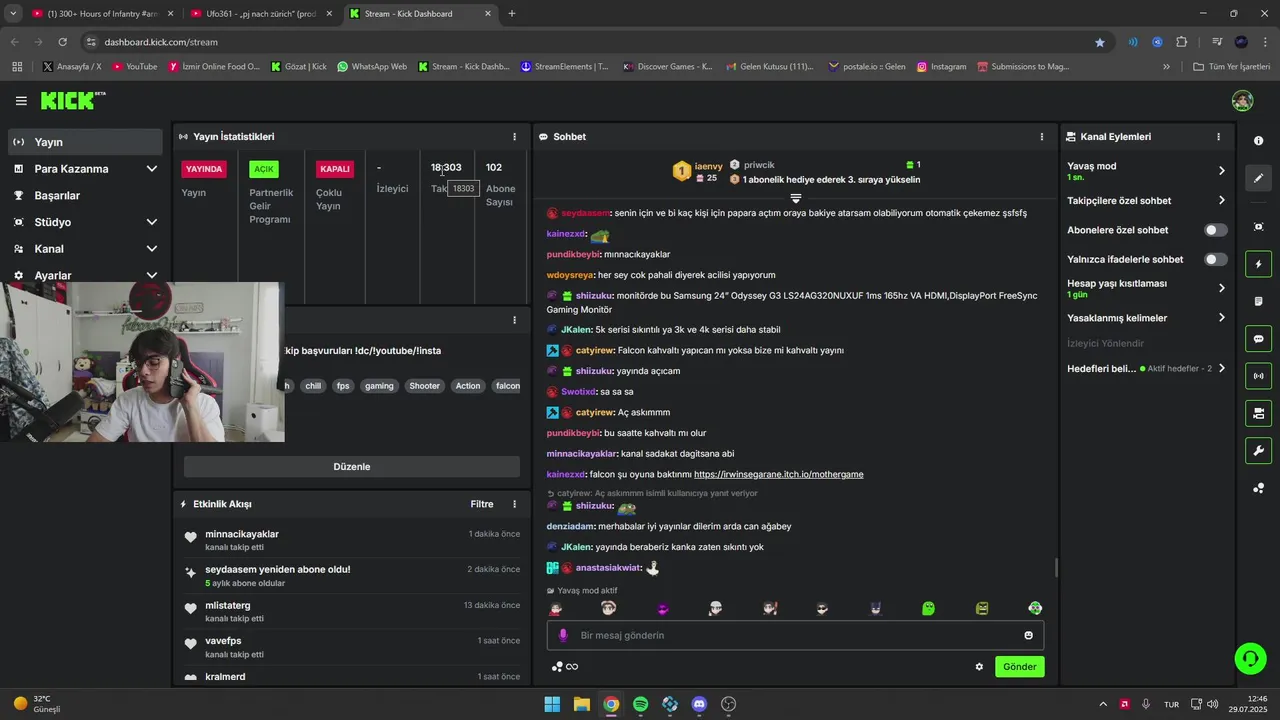The height and width of the screenshot is (720, 1280).
Task: Open Etkinlik Akışı panel three-dot menu
Action: (x=515, y=504)
